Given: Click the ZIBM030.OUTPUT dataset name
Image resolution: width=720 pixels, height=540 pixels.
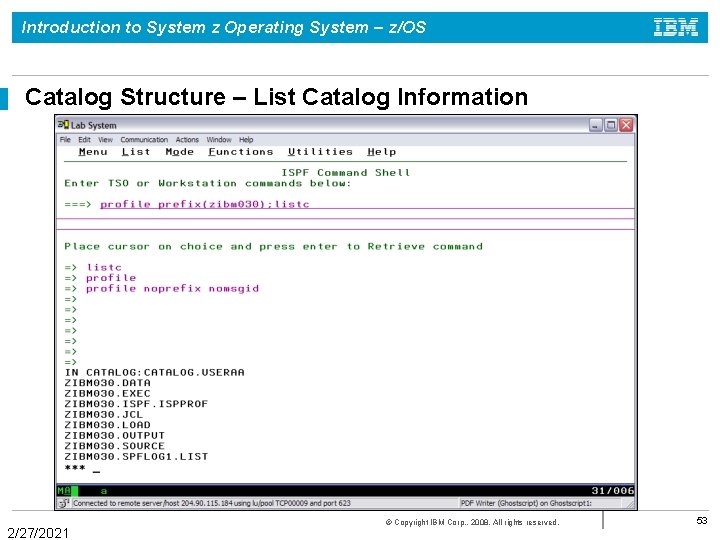Looking at the screenshot, I should [114, 436].
